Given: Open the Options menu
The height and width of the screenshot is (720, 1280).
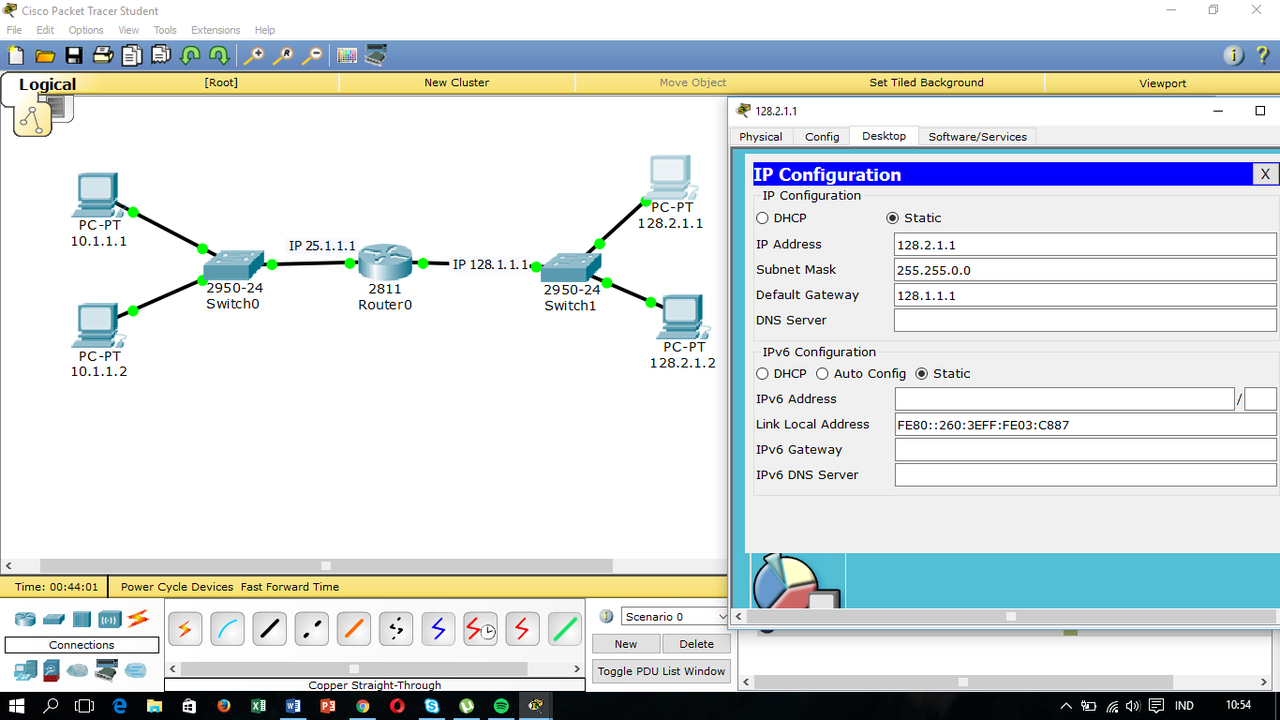Looking at the screenshot, I should point(86,30).
